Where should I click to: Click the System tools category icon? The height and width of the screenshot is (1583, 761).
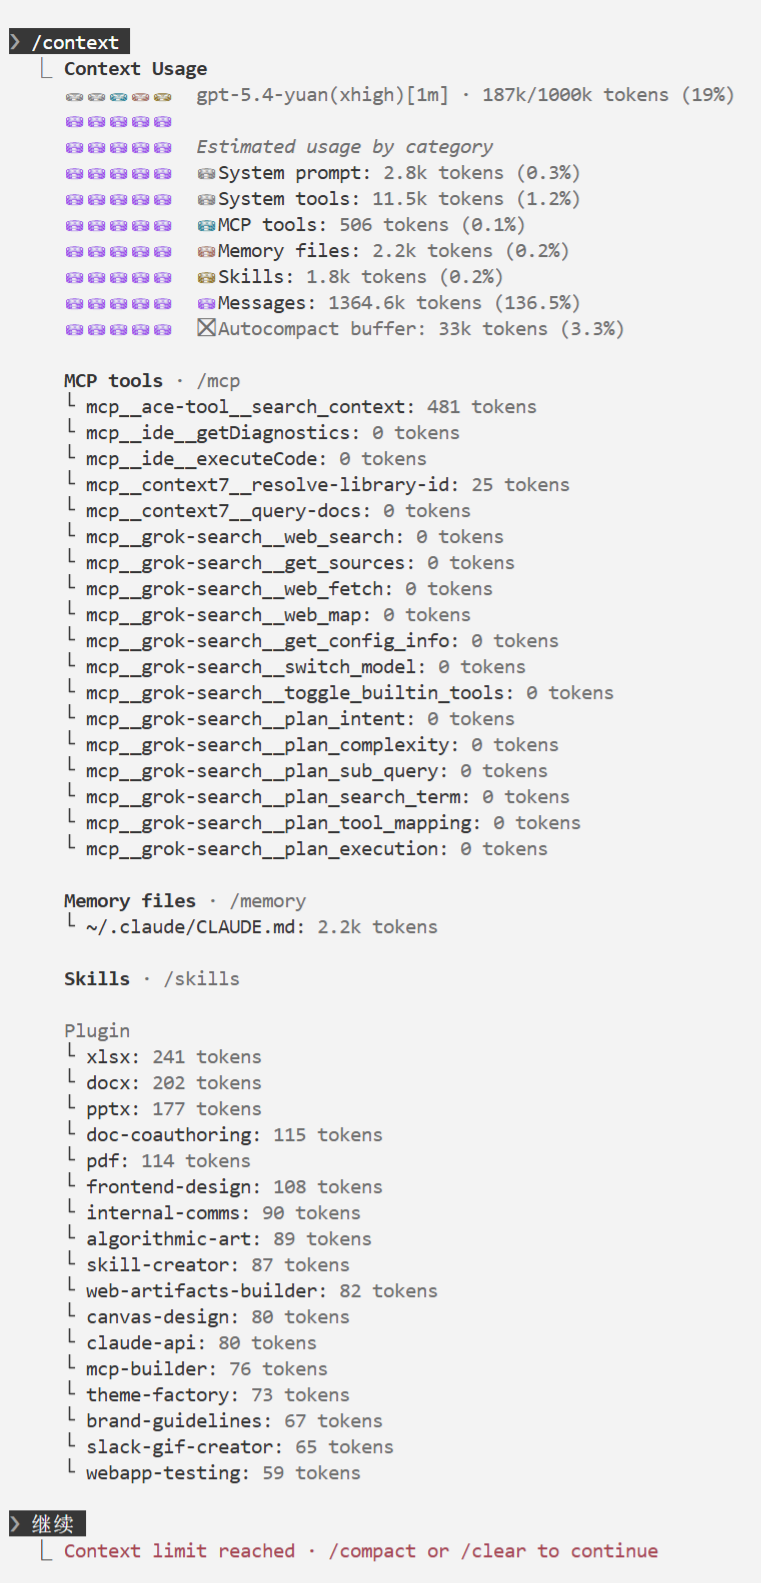click(206, 199)
